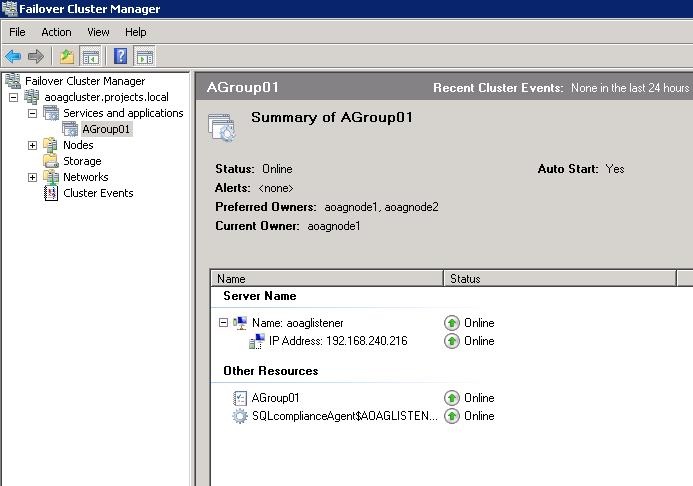The width and height of the screenshot is (693, 486).
Task: Click the large Summary of AGroup01 icon
Action: click(x=222, y=127)
